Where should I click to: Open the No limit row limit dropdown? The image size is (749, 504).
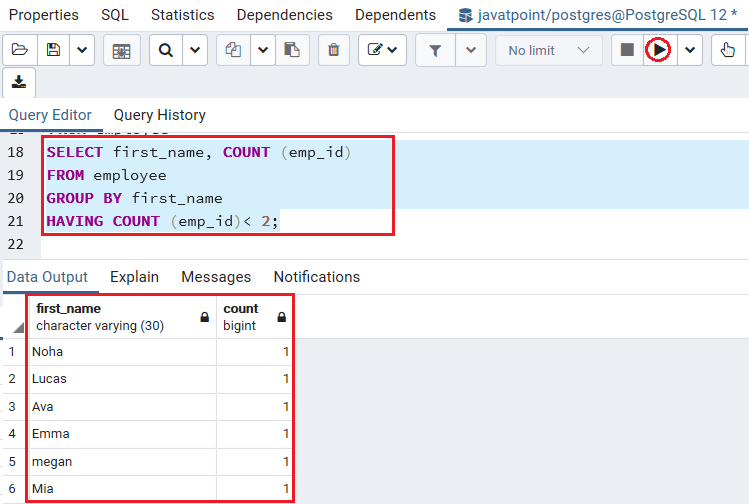(548, 50)
